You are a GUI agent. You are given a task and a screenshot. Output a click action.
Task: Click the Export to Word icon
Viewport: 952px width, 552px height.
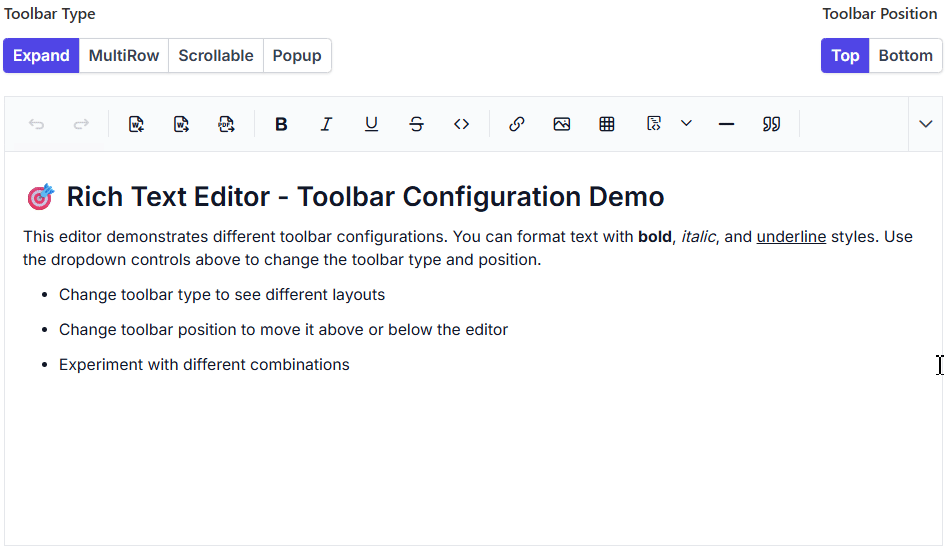coord(182,124)
